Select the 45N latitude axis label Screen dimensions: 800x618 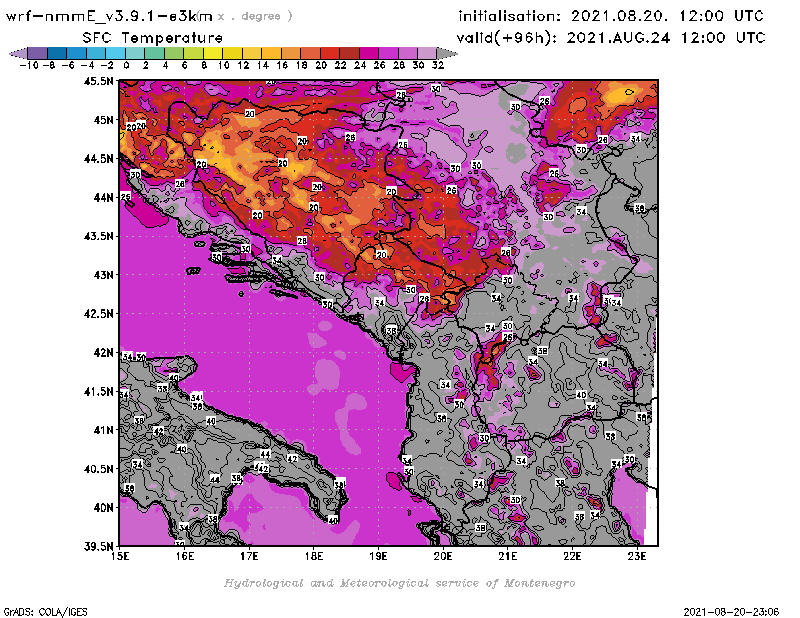(103, 120)
